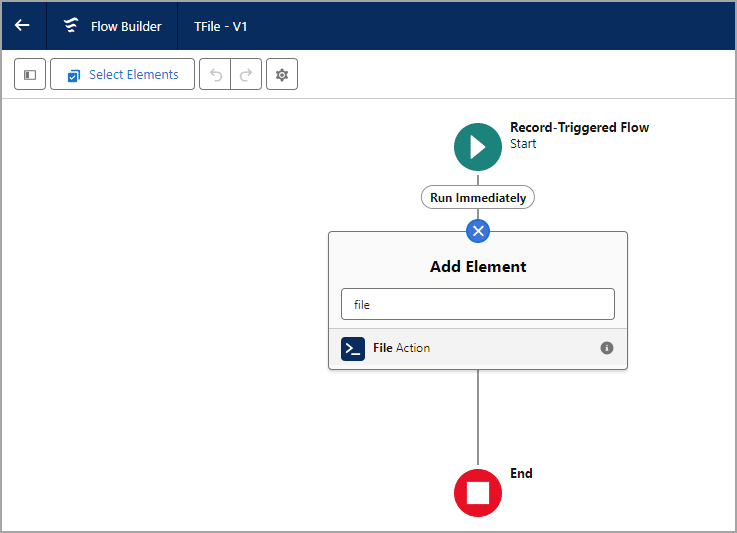Viewport: 737px width, 533px height.
Task: Click the End label text
Action: click(x=521, y=473)
